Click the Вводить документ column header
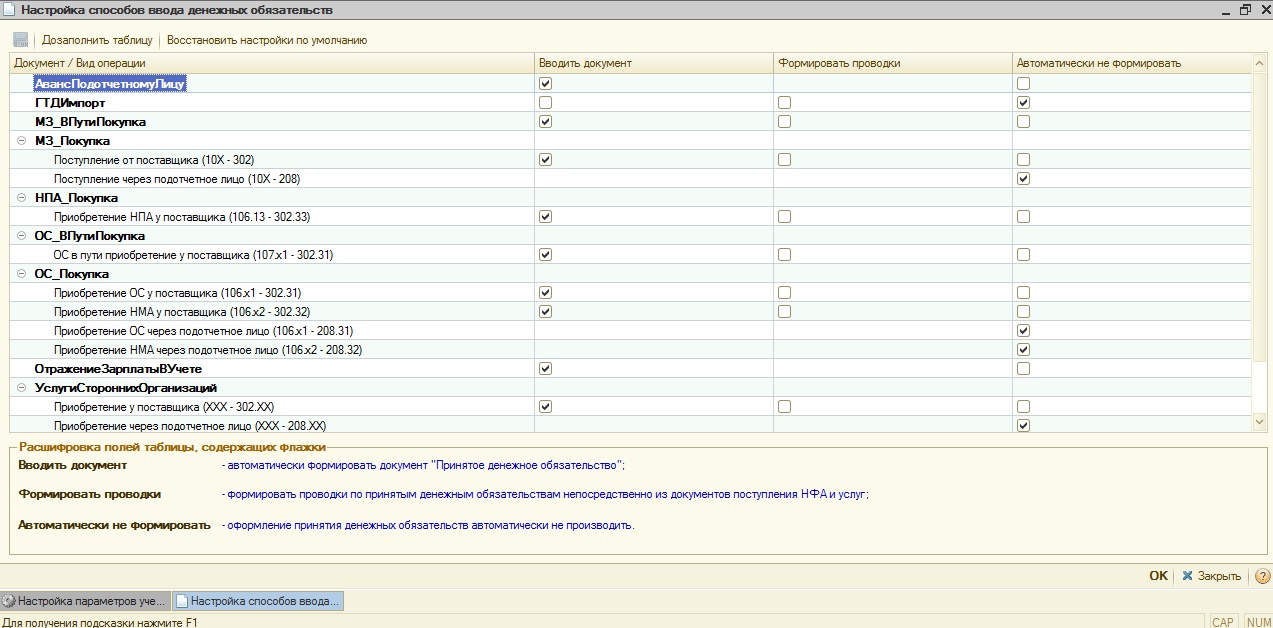The image size is (1273, 628). tap(654, 63)
